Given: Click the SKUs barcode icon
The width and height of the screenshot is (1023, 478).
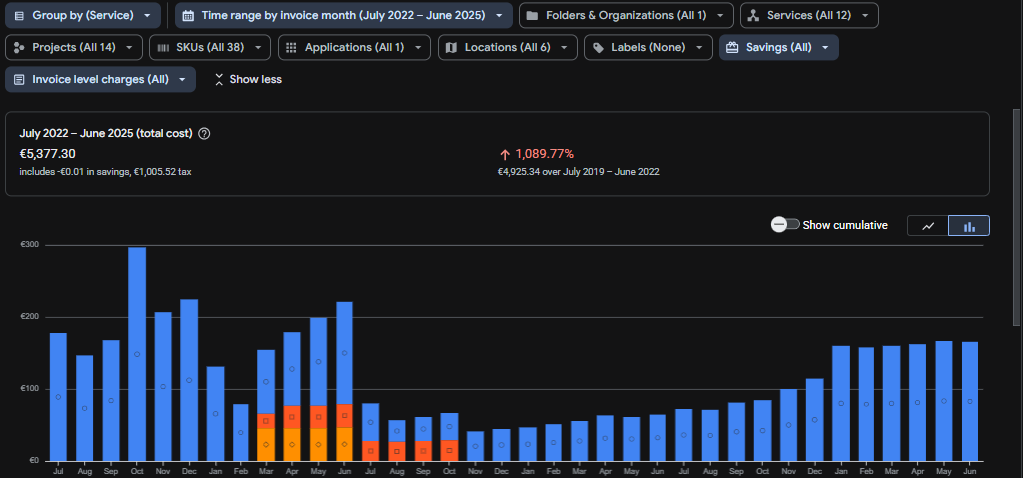Looking at the screenshot, I should 163,47.
